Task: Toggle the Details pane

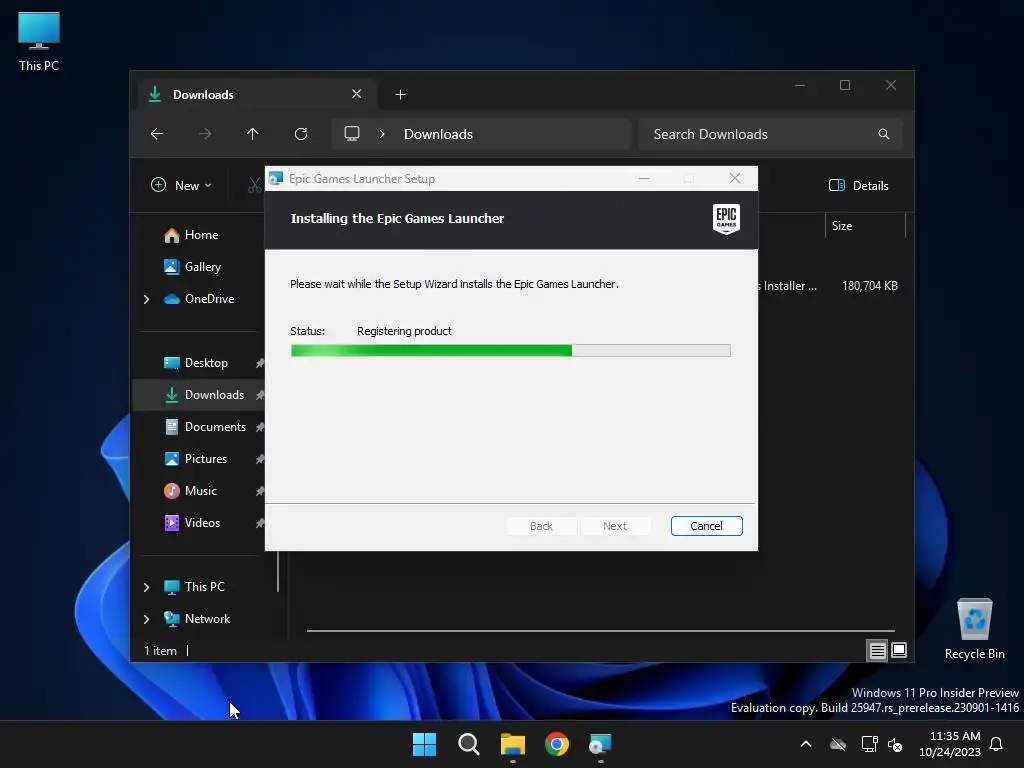Action: [x=859, y=185]
